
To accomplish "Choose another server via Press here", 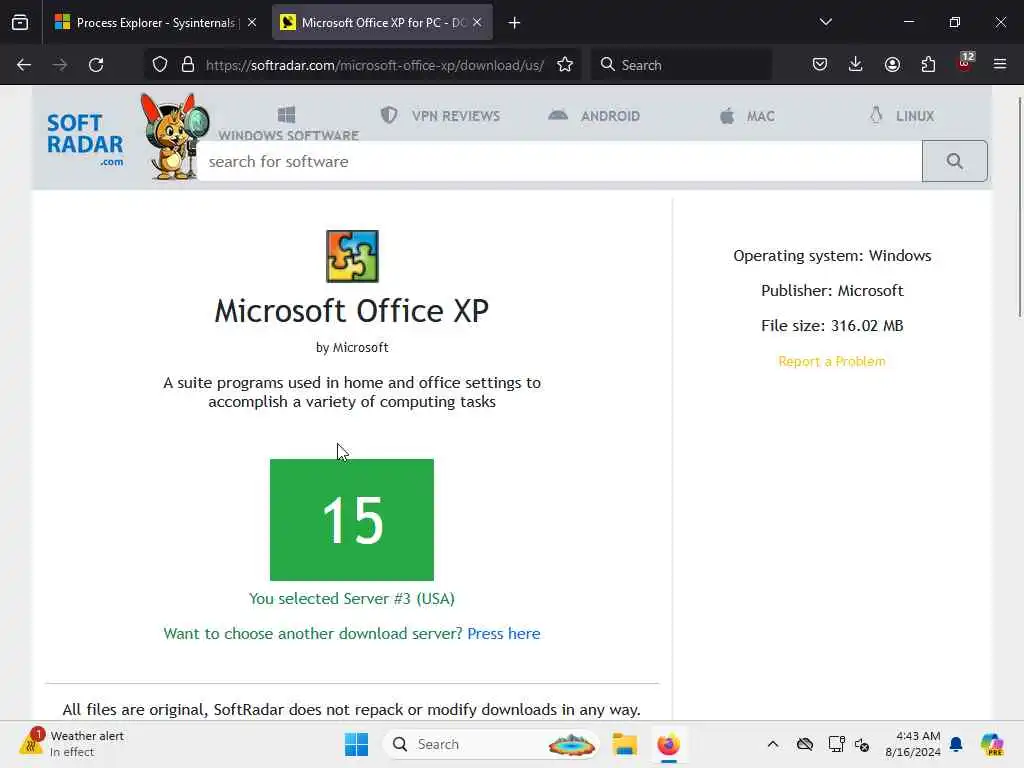I will (504, 633).
